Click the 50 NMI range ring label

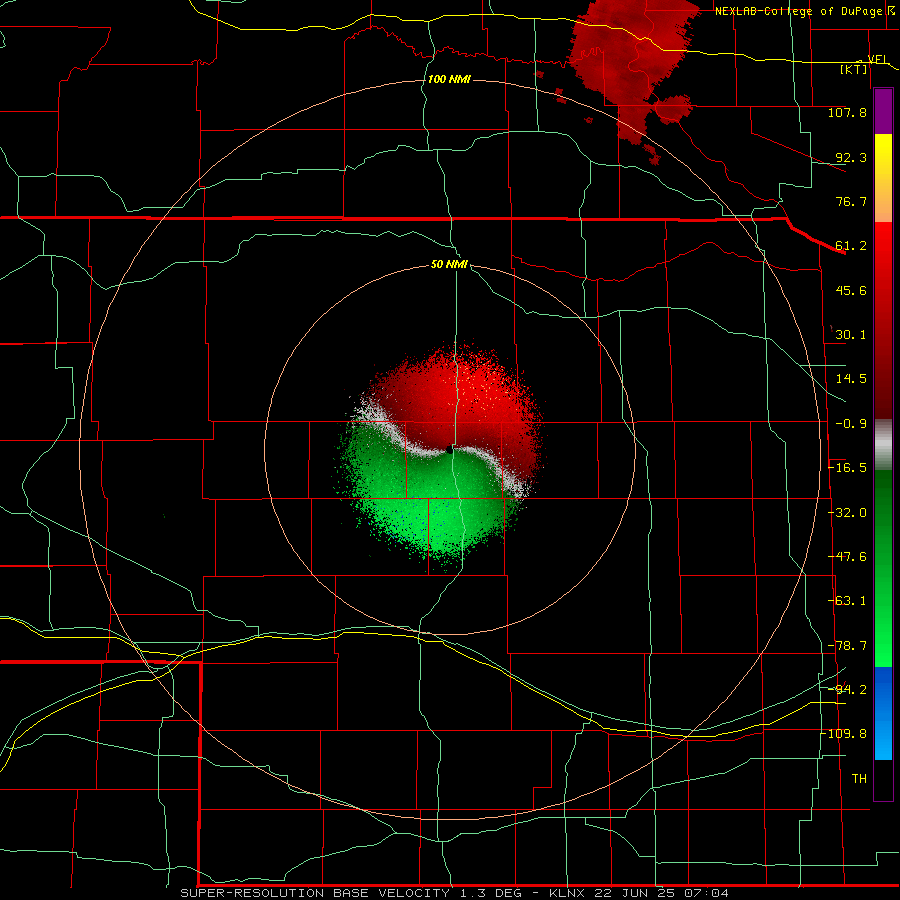tap(449, 265)
